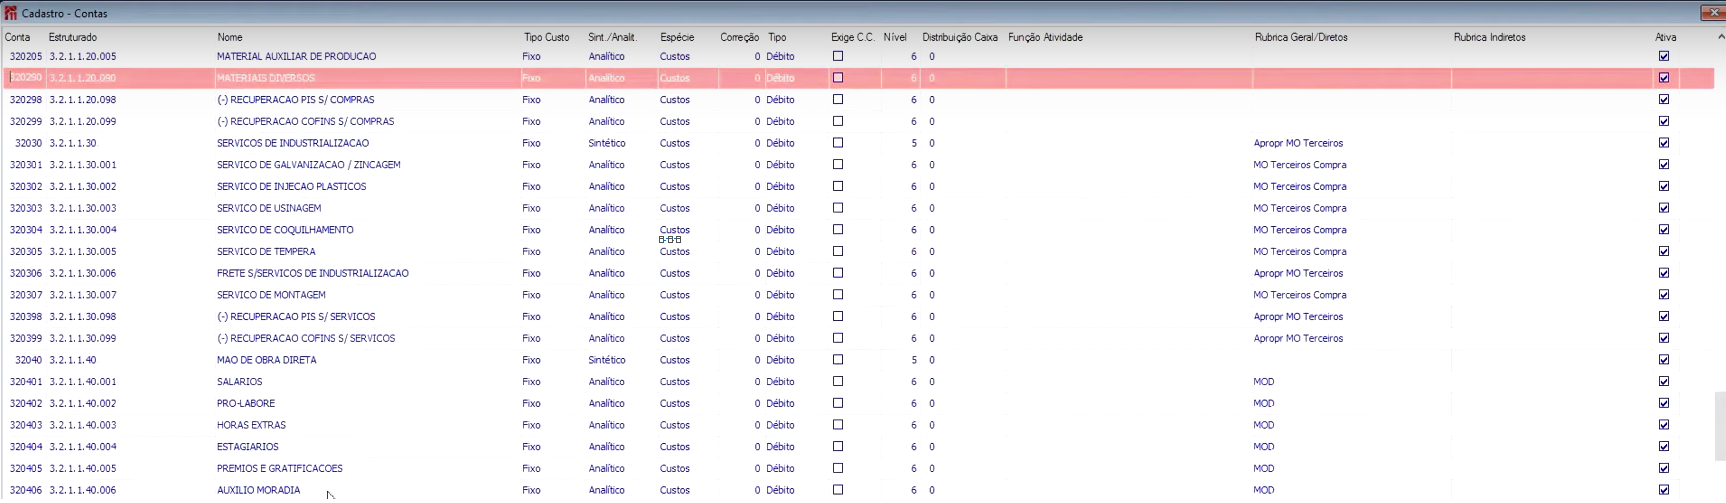Click the vertical scrollbar up arrow
Screen dimensions: 1726x503
click(1720, 37)
